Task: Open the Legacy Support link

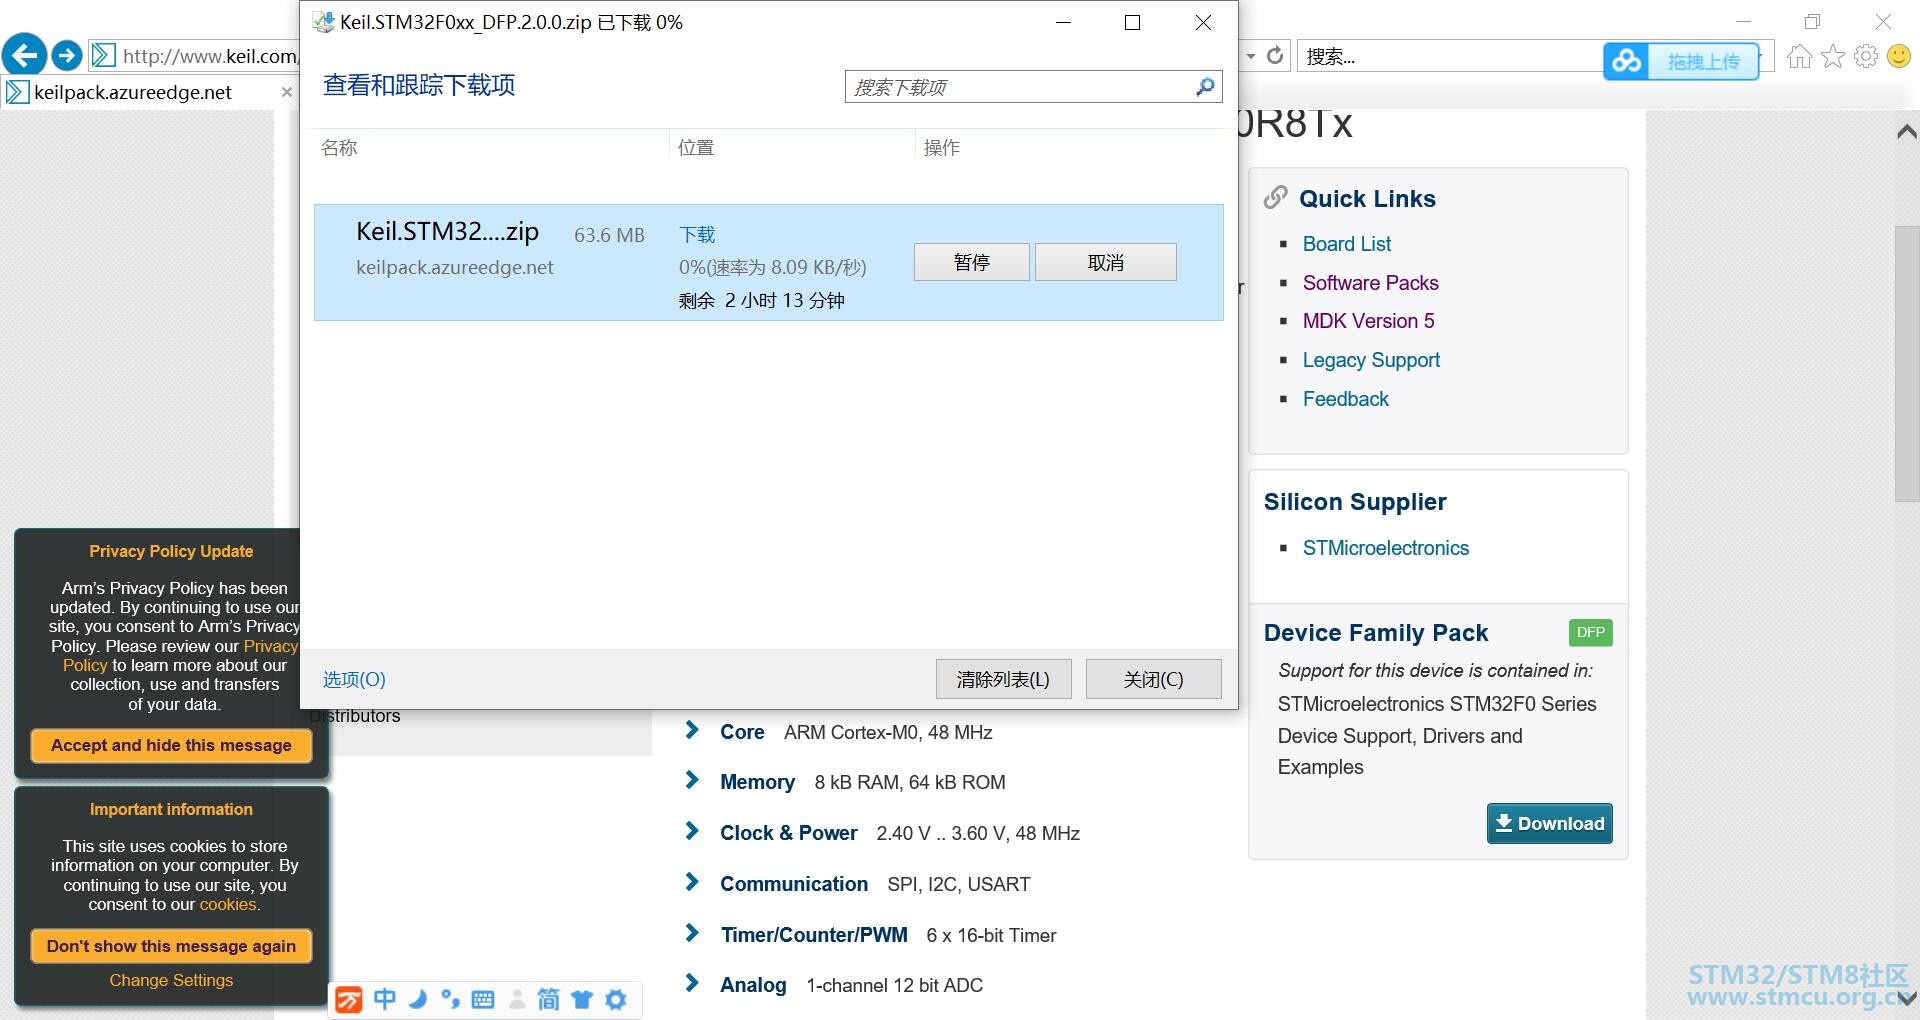Action: click(x=1371, y=360)
